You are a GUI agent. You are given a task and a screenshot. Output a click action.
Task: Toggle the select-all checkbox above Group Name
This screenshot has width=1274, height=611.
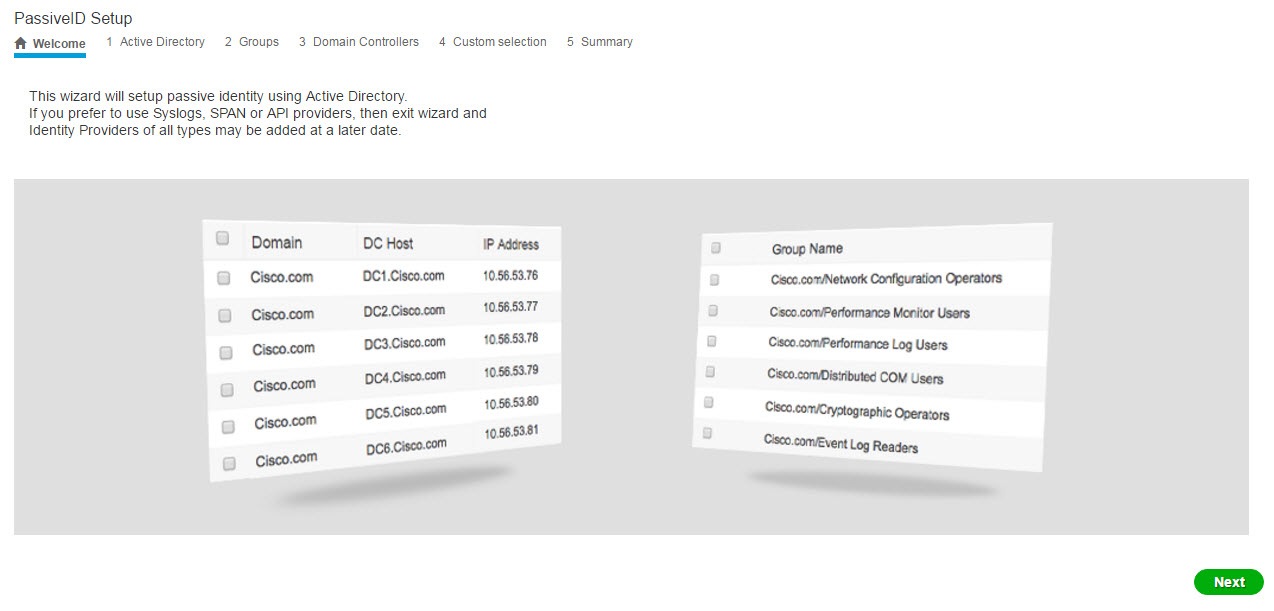point(714,248)
